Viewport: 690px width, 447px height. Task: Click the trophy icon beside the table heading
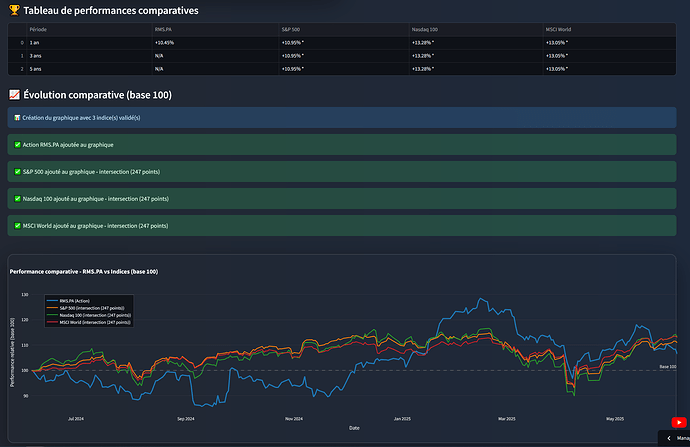pyautogui.click(x=12, y=10)
